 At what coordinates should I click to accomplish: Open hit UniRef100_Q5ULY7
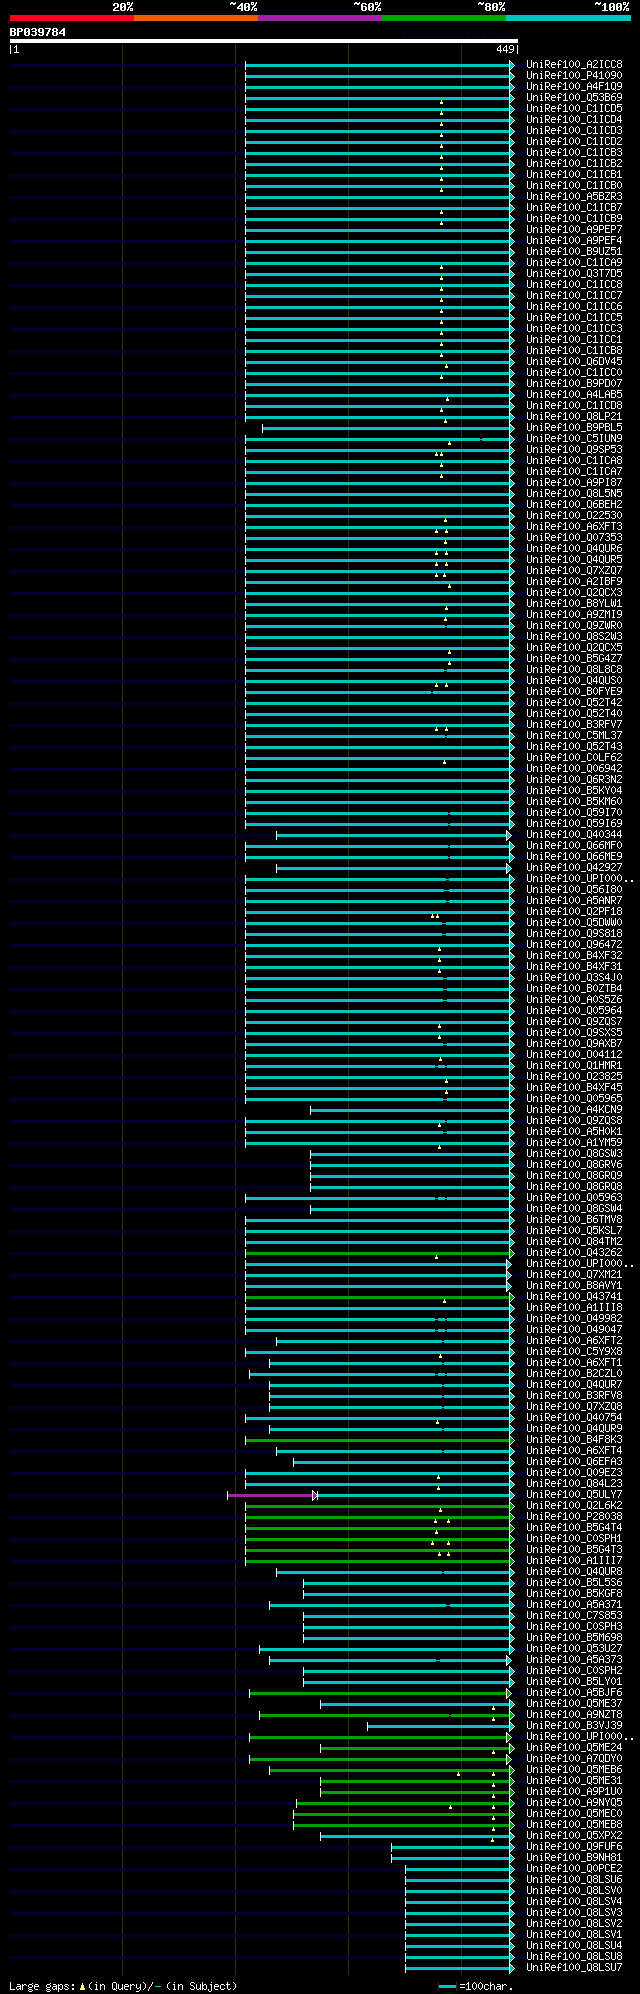click(x=574, y=1494)
